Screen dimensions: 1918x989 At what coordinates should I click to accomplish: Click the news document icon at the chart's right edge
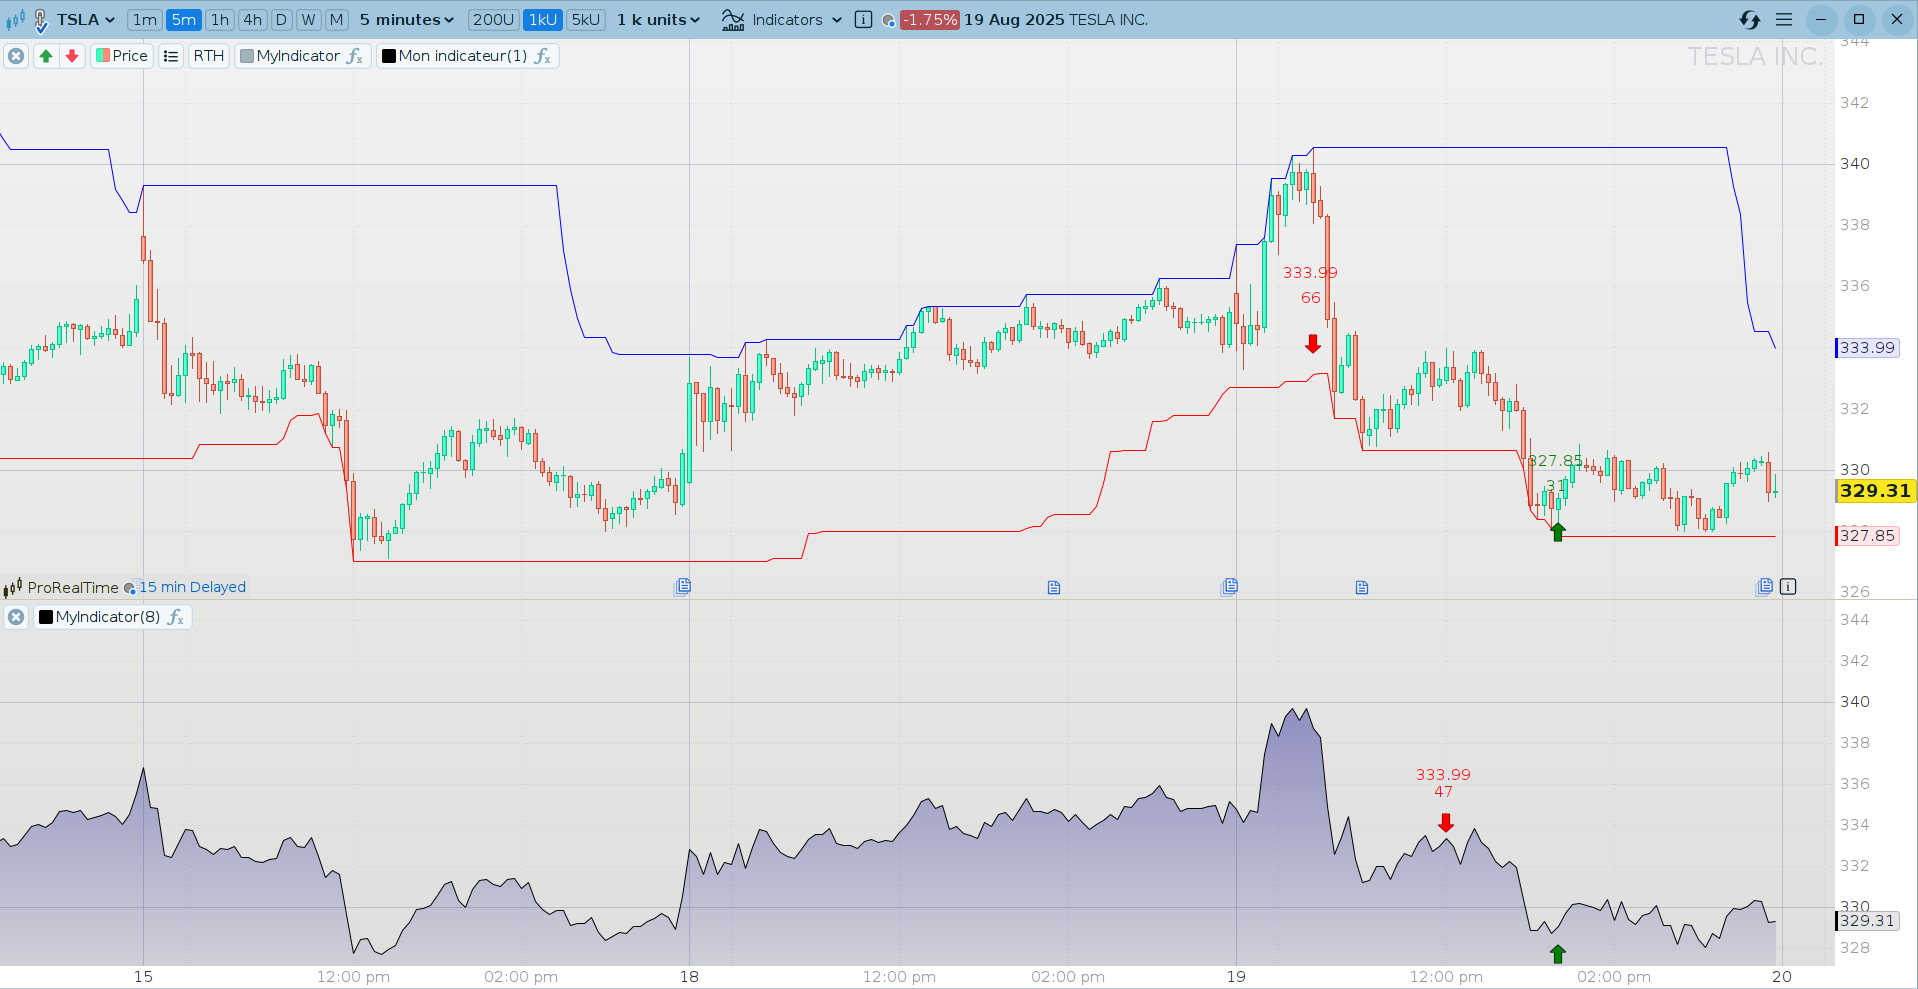coord(1765,586)
